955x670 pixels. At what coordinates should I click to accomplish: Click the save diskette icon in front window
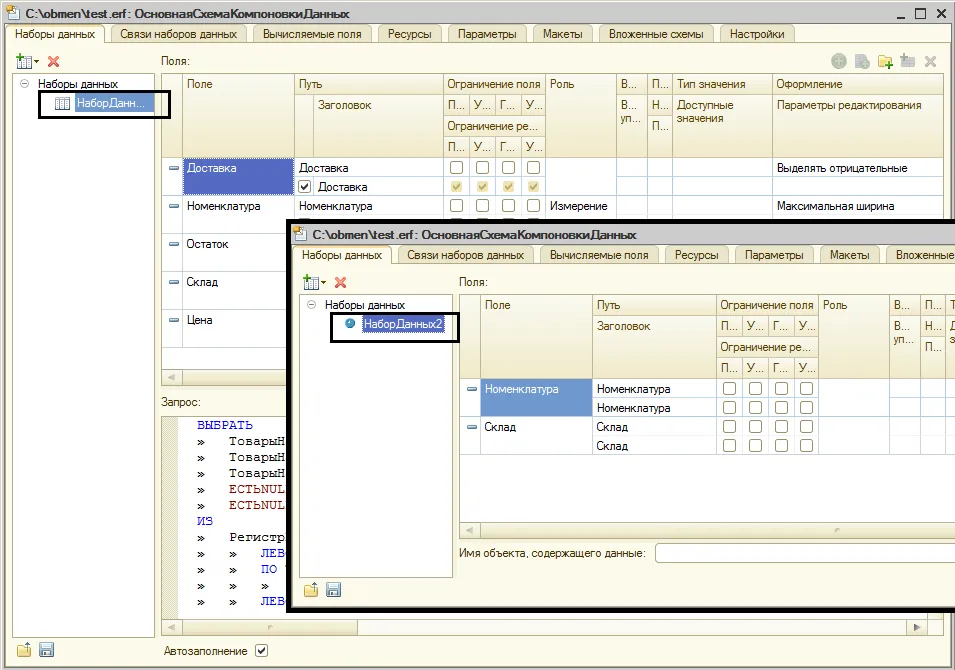(x=333, y=590)
